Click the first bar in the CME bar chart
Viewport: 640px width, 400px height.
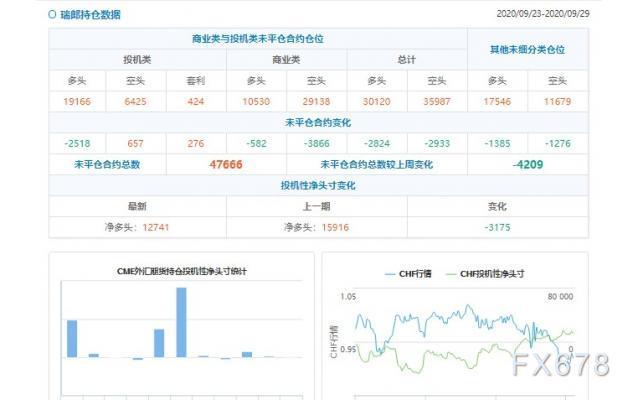click(x=72, y=339)
